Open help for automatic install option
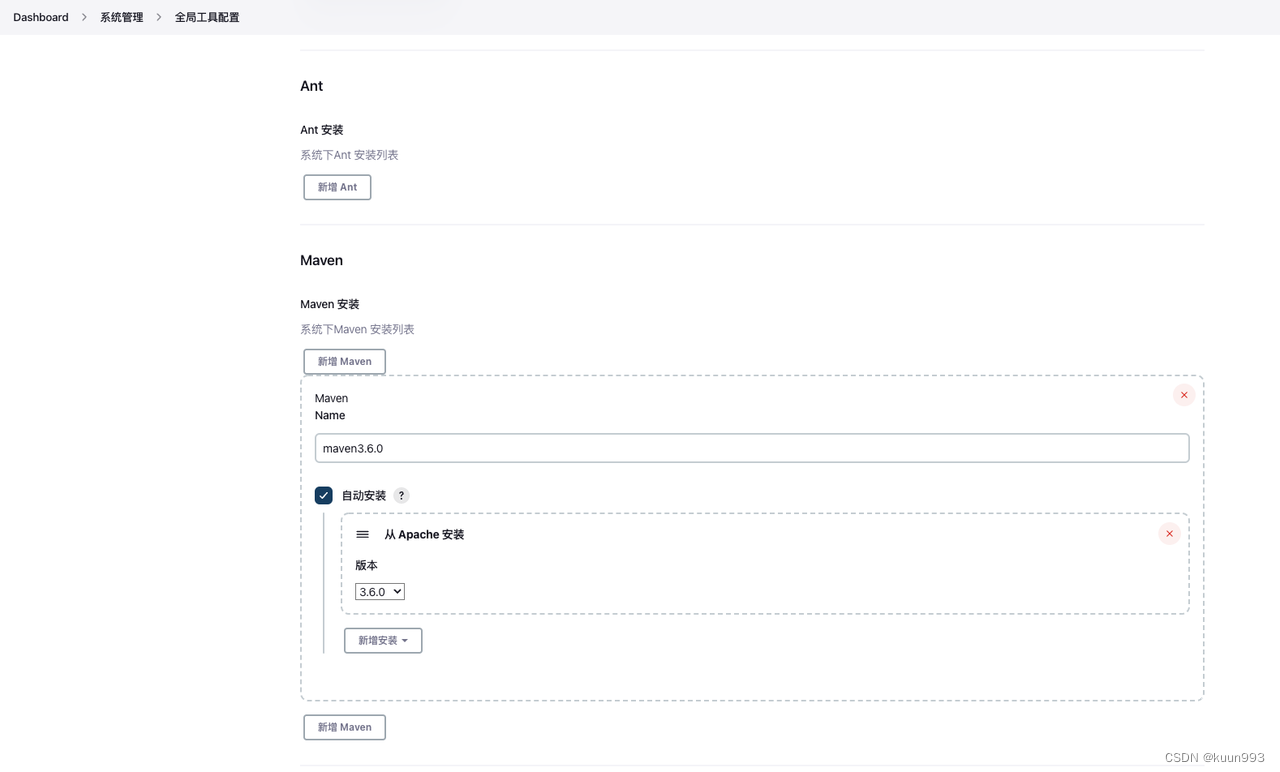1280x772 pixels. (x=401, y=496)
